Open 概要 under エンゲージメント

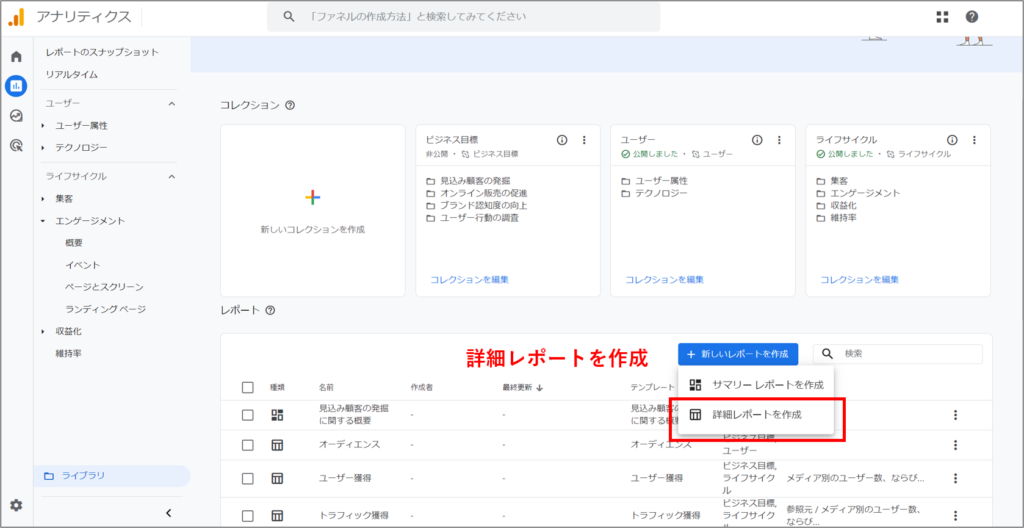point(74,243)
